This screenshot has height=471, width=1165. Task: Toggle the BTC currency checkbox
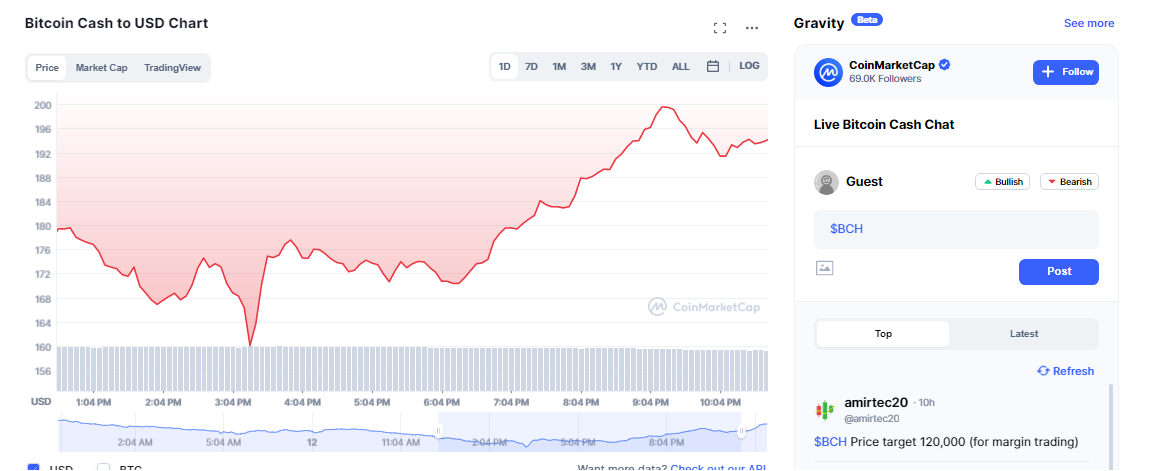(104, 468)
